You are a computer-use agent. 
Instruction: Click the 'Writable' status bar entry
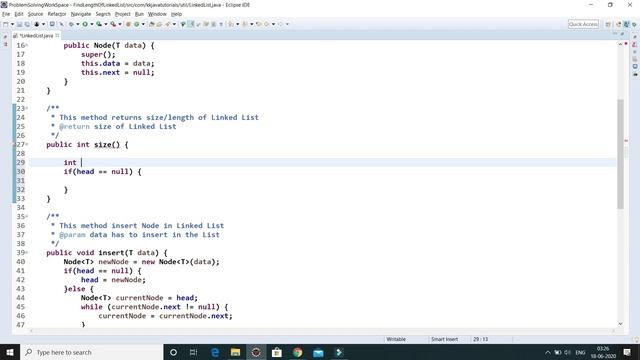pyautogui.click(x=396, y=339)
